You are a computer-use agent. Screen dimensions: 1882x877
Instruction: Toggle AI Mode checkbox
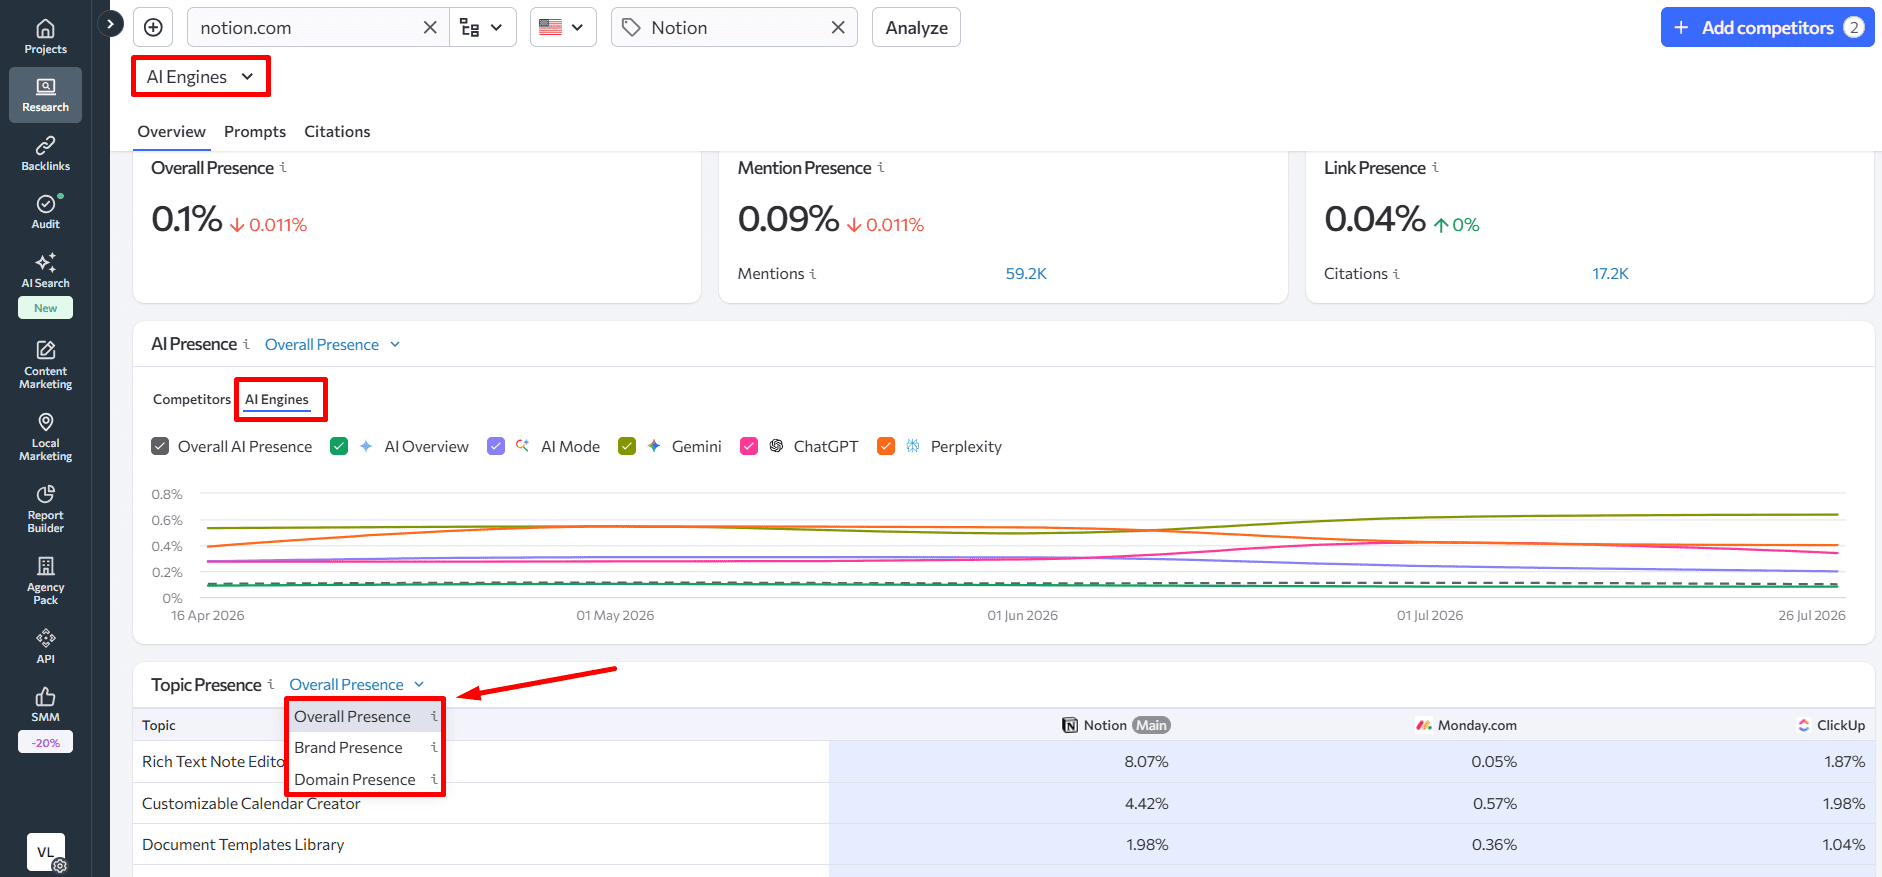(496, 446)
